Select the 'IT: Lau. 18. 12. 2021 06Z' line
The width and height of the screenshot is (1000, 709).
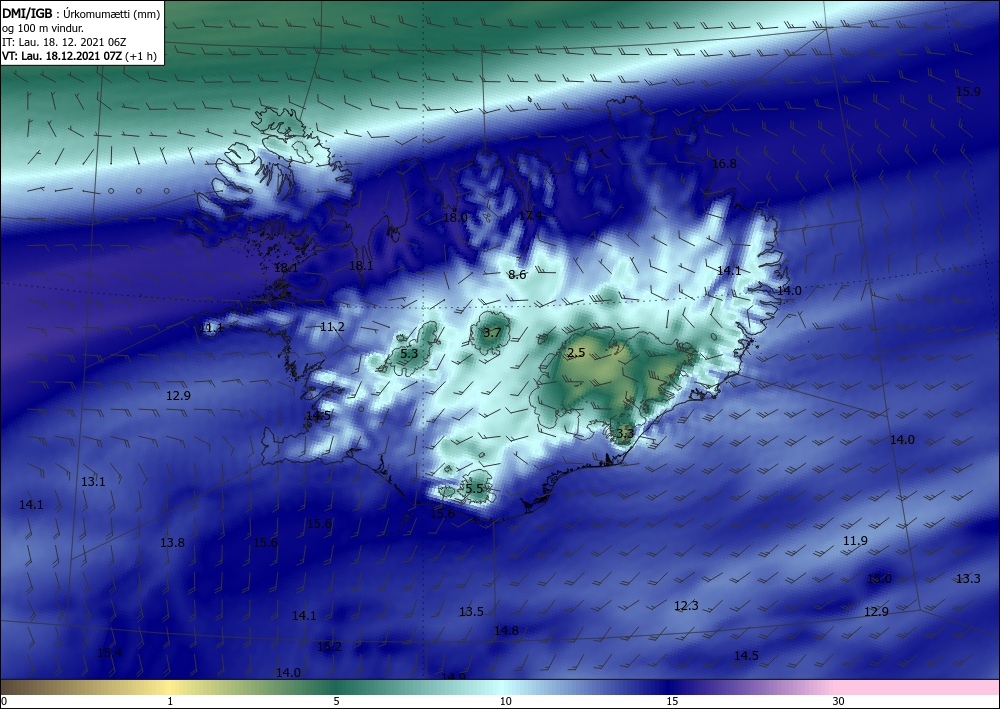(64, 42)
